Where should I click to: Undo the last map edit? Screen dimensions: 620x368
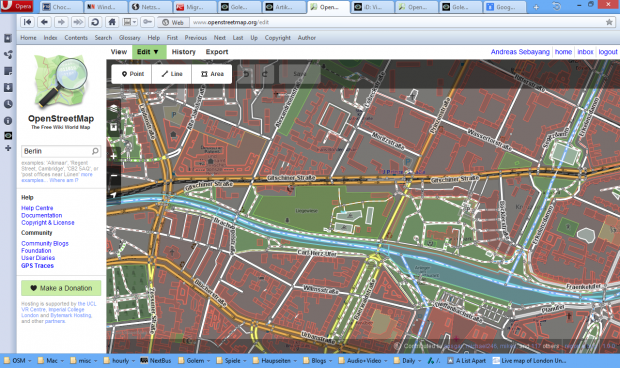coord(246,74)
